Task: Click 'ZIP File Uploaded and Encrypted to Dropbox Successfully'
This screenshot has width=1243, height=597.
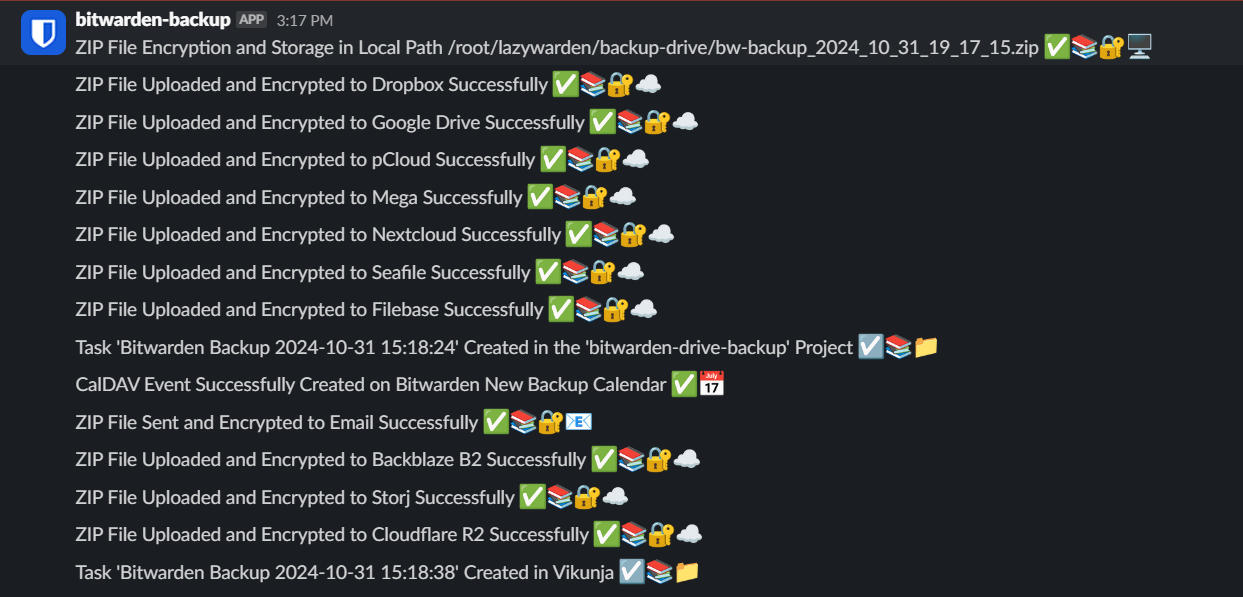Action: point(311,85)
